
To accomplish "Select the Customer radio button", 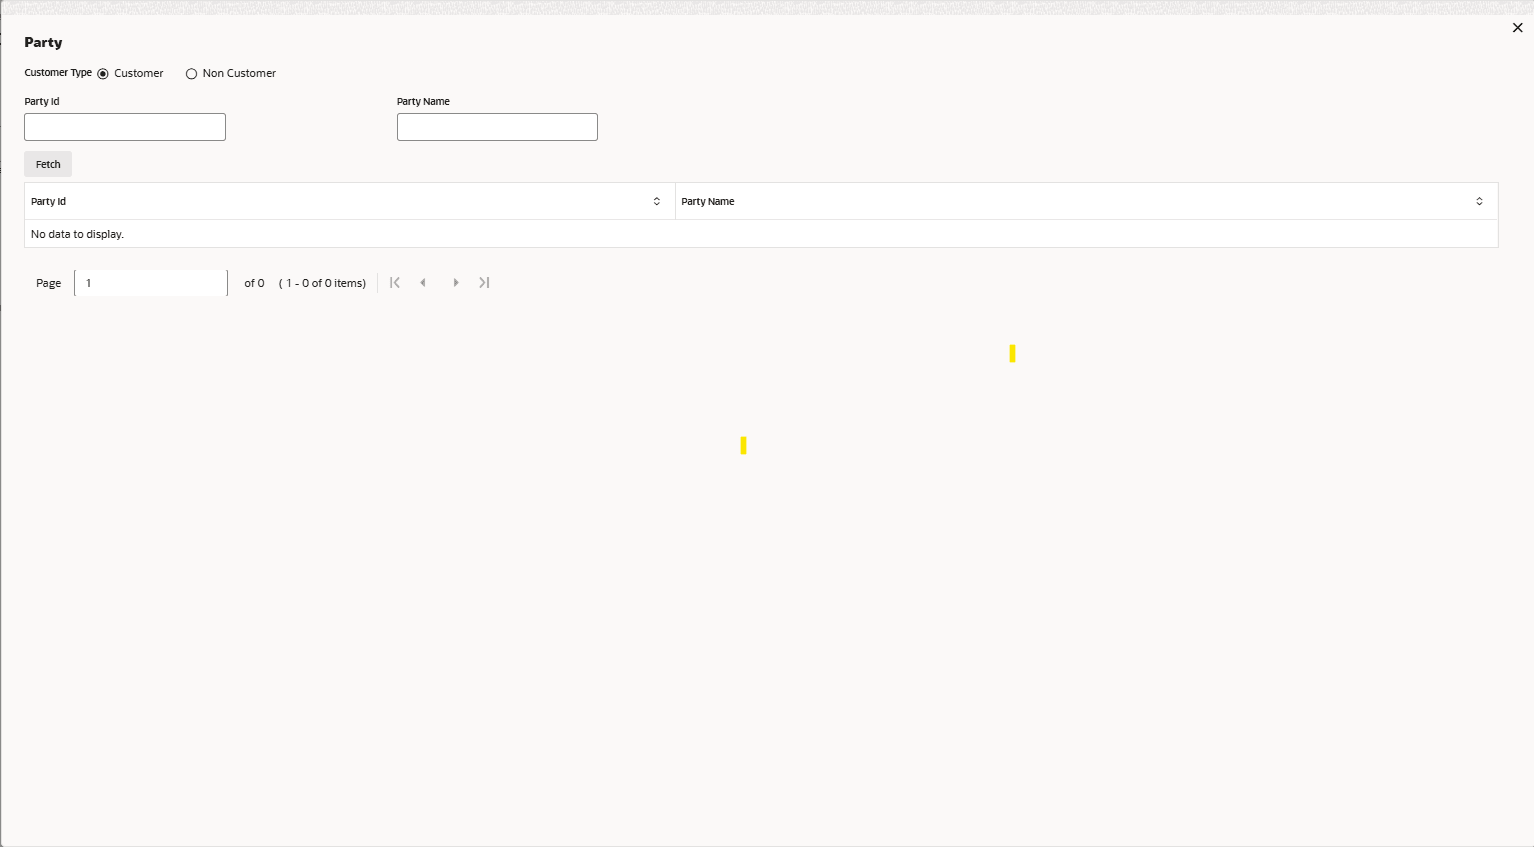I will click(x=103, y=74).
